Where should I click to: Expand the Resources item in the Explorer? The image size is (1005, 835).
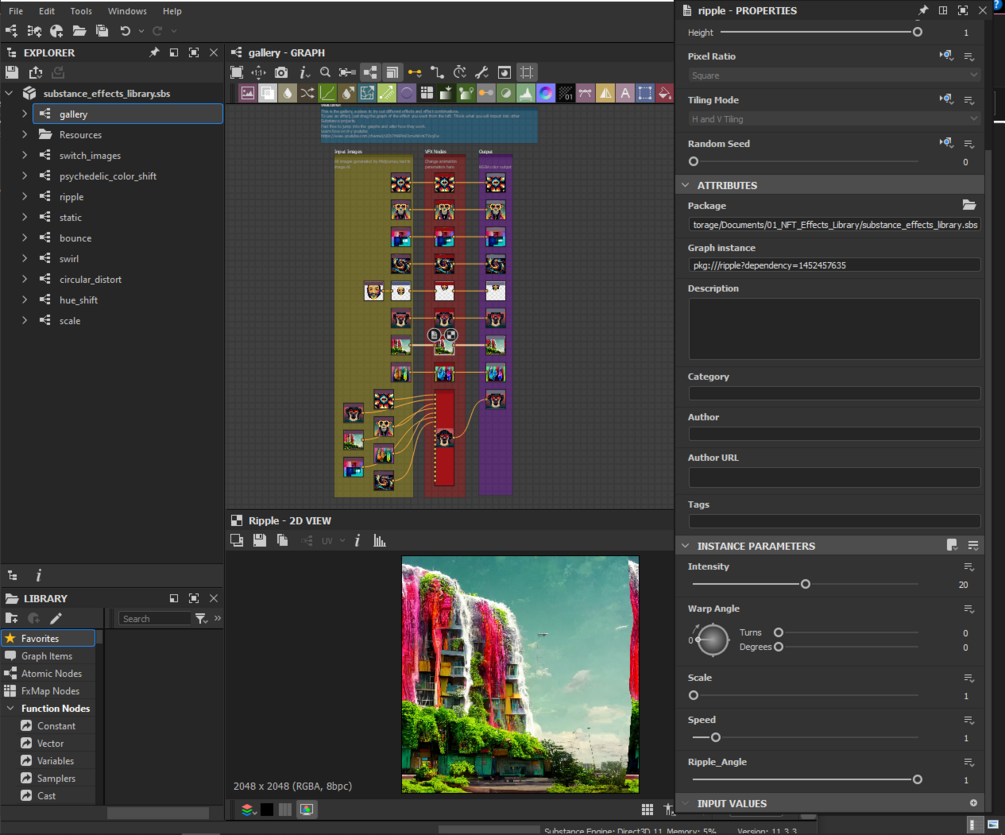(23, 134)
